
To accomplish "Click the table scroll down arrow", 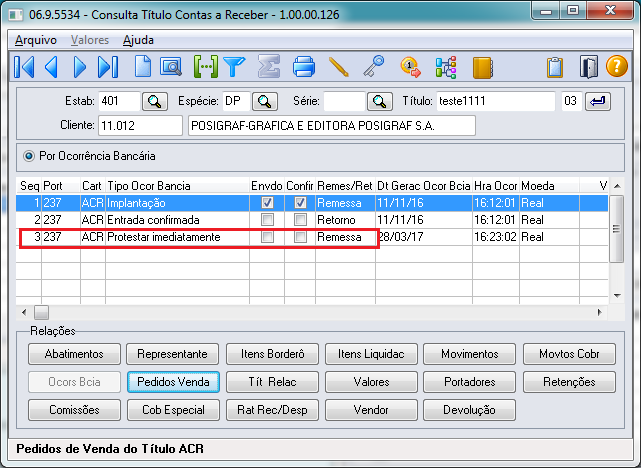I will (x=617, y=296).
